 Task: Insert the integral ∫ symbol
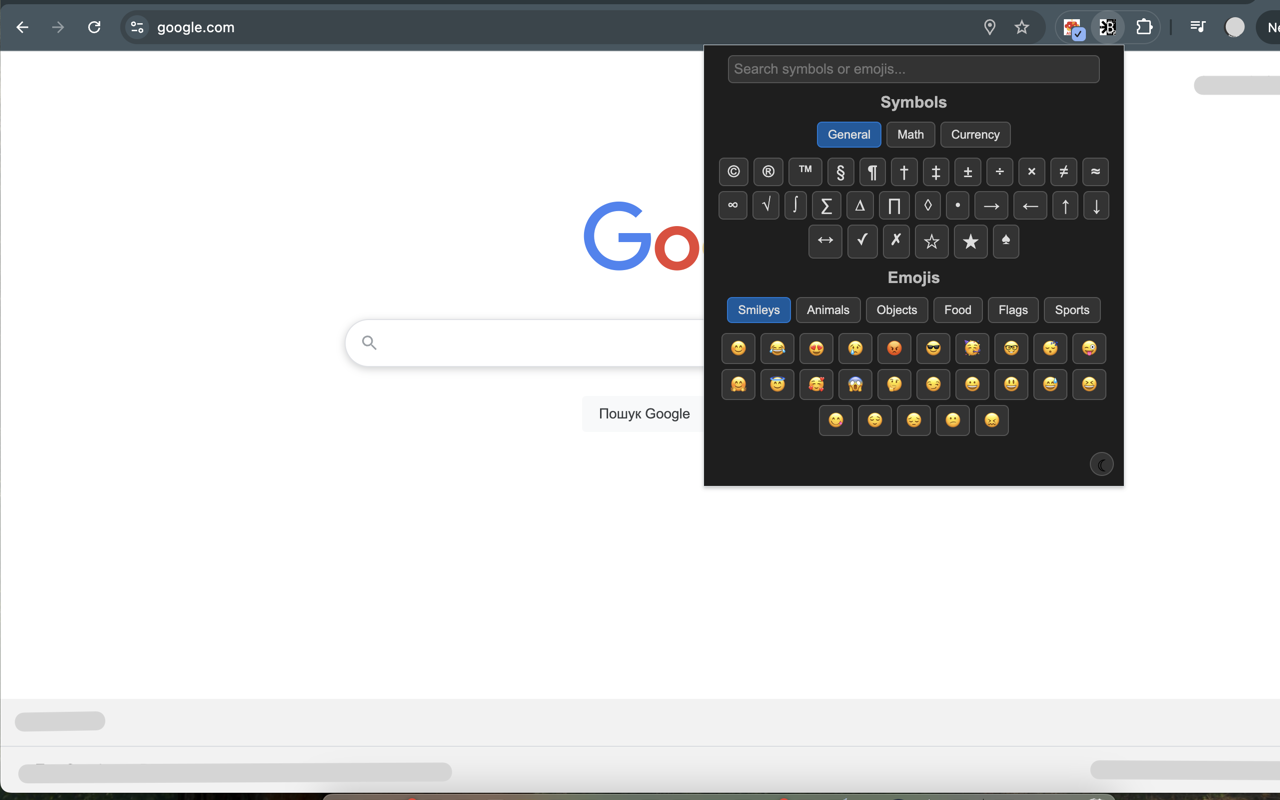pos(796,206)
